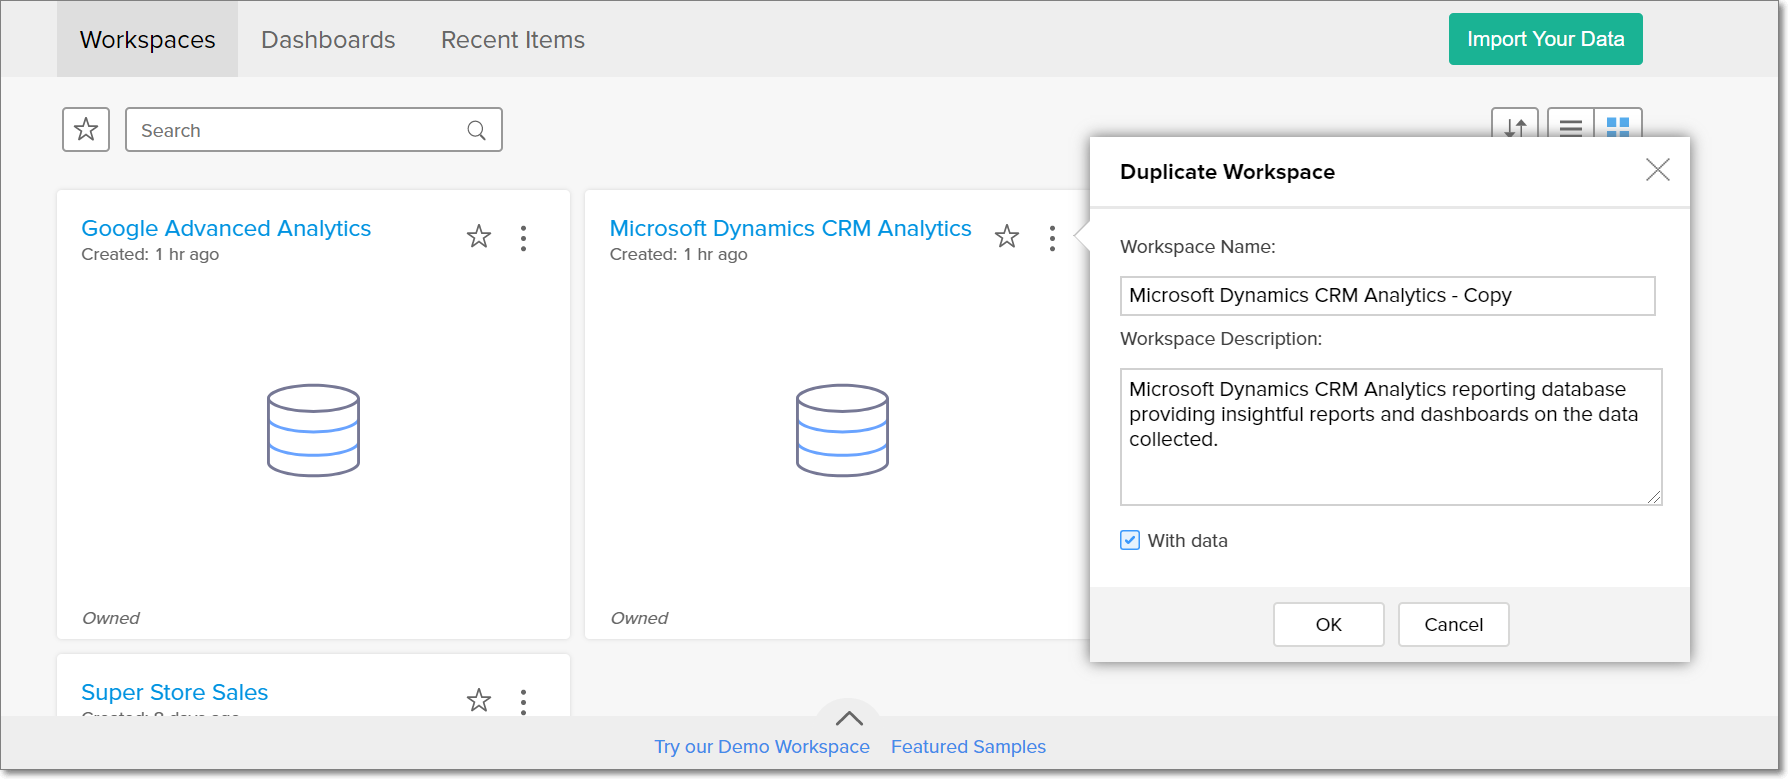Screen dimensions: 1788x779
Task: Confirm duplication with OK button
Action: [1328, 625]
